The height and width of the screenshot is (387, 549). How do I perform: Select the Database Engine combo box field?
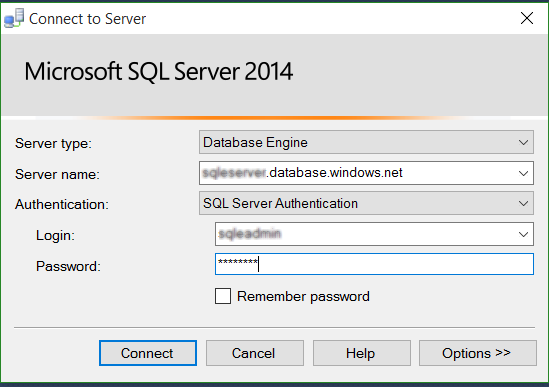pos(366,142)
